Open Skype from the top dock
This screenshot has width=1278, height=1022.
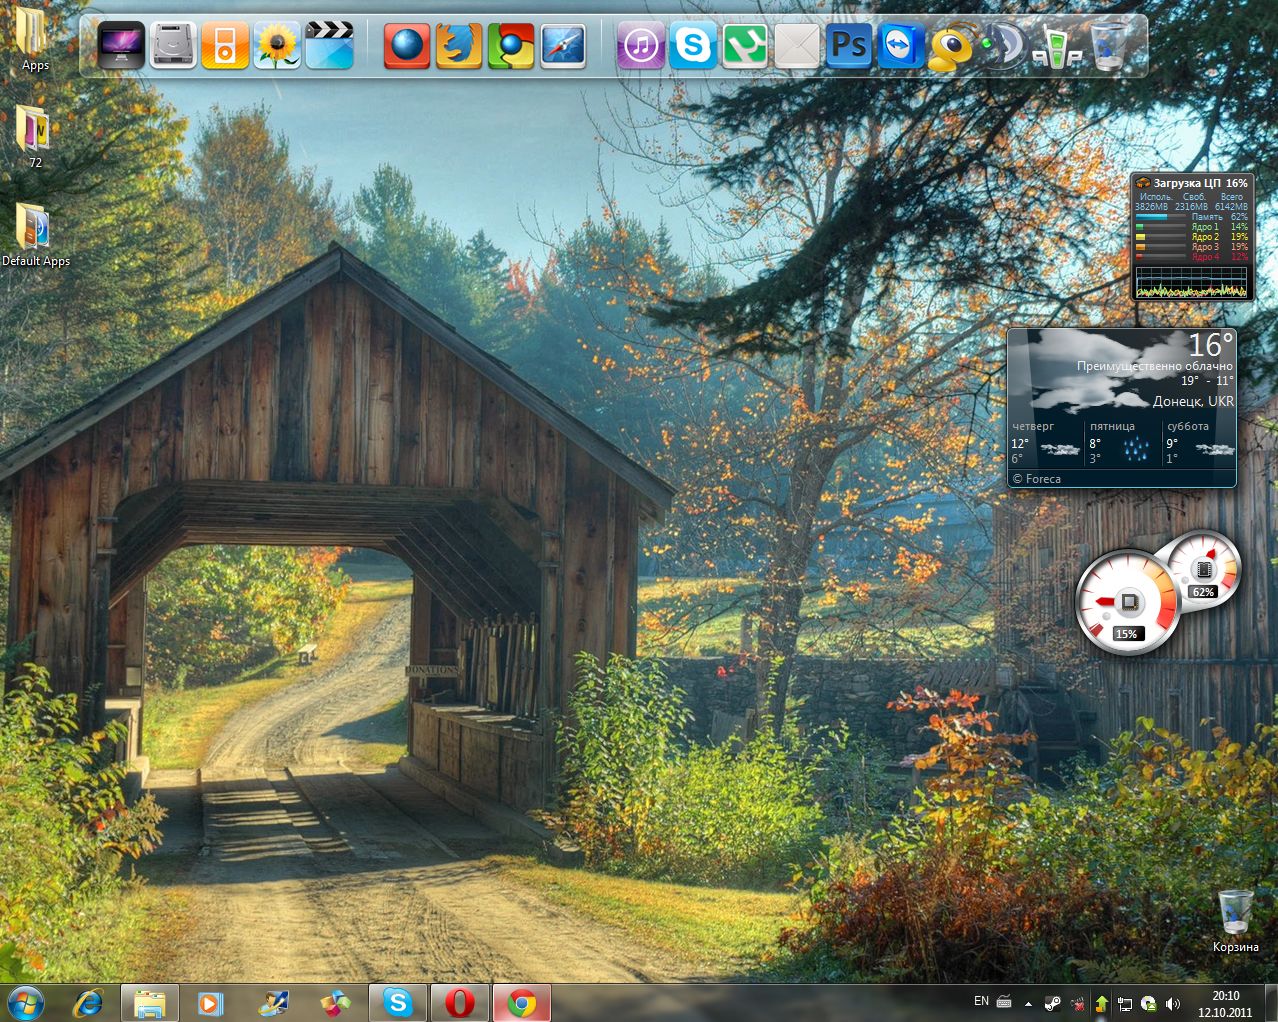[x=693, y=46]
